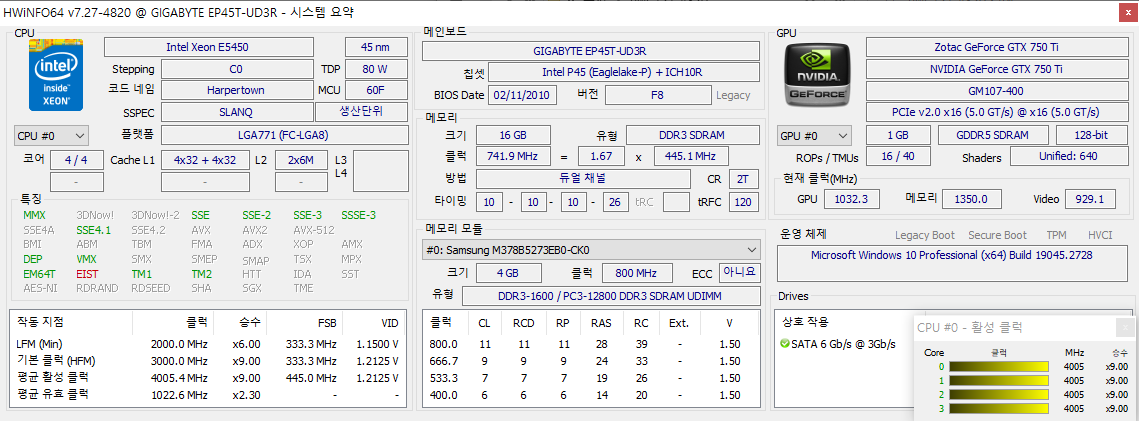Click the 16 GB memory size field
Screen dimensions: 1139x421
(x=513, y=135)
